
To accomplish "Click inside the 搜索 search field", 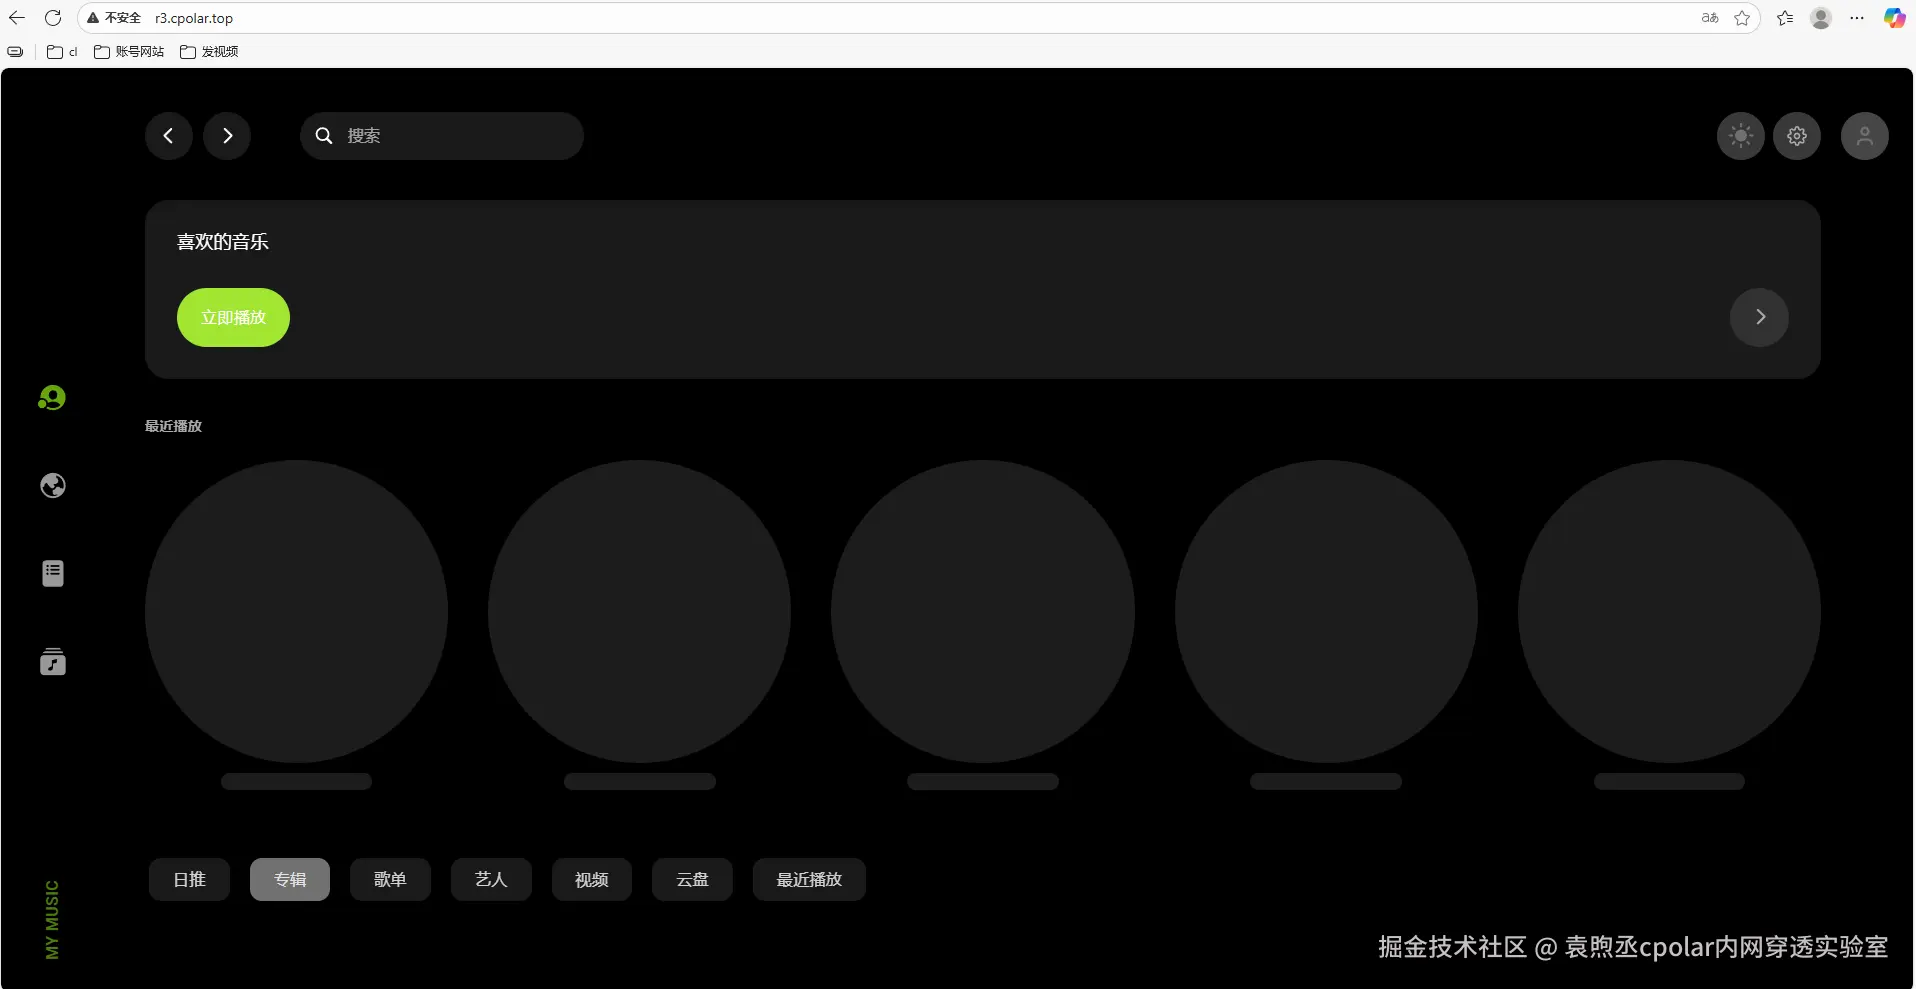I will [x=450, y=136].
